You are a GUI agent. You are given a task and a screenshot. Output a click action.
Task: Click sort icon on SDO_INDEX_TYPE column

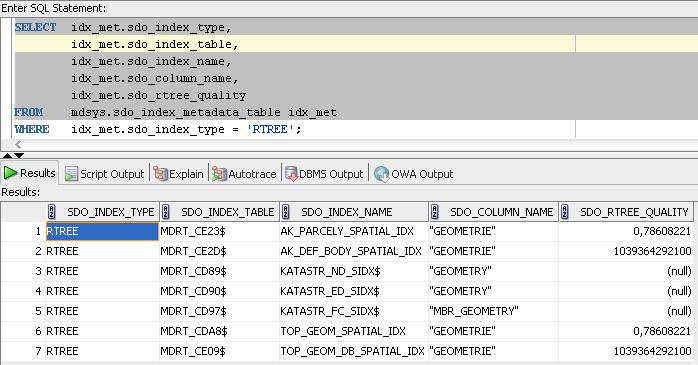(52, 212)
